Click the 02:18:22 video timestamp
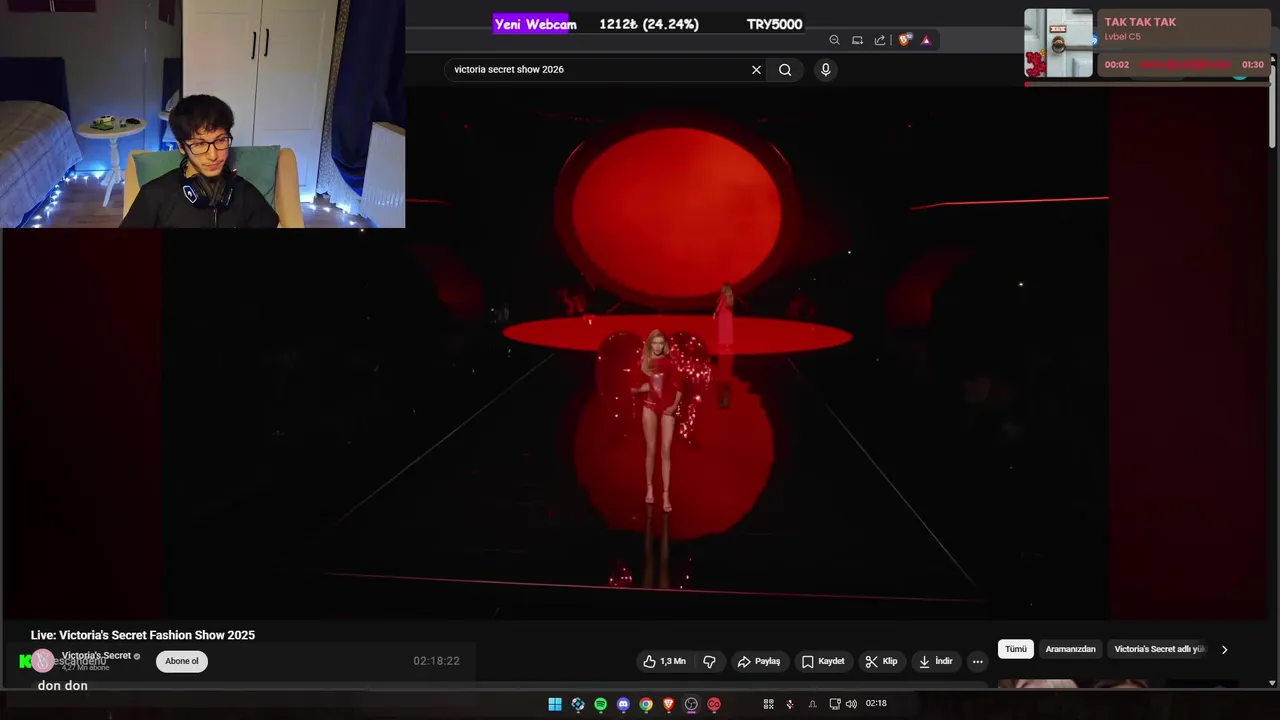1280x720 pixels. [x=437, y=661]
